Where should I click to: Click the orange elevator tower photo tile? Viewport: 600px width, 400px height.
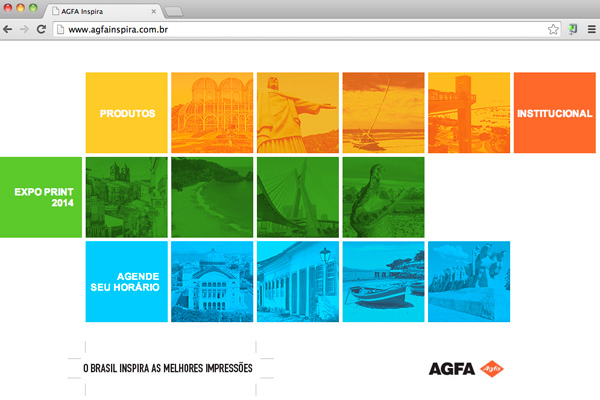[469, 113]
